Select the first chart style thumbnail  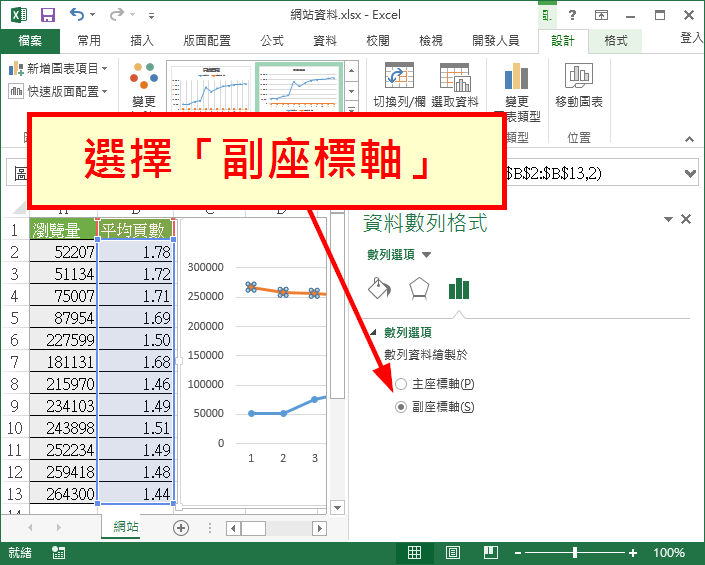pyautogui.click(x=211, y=87)
